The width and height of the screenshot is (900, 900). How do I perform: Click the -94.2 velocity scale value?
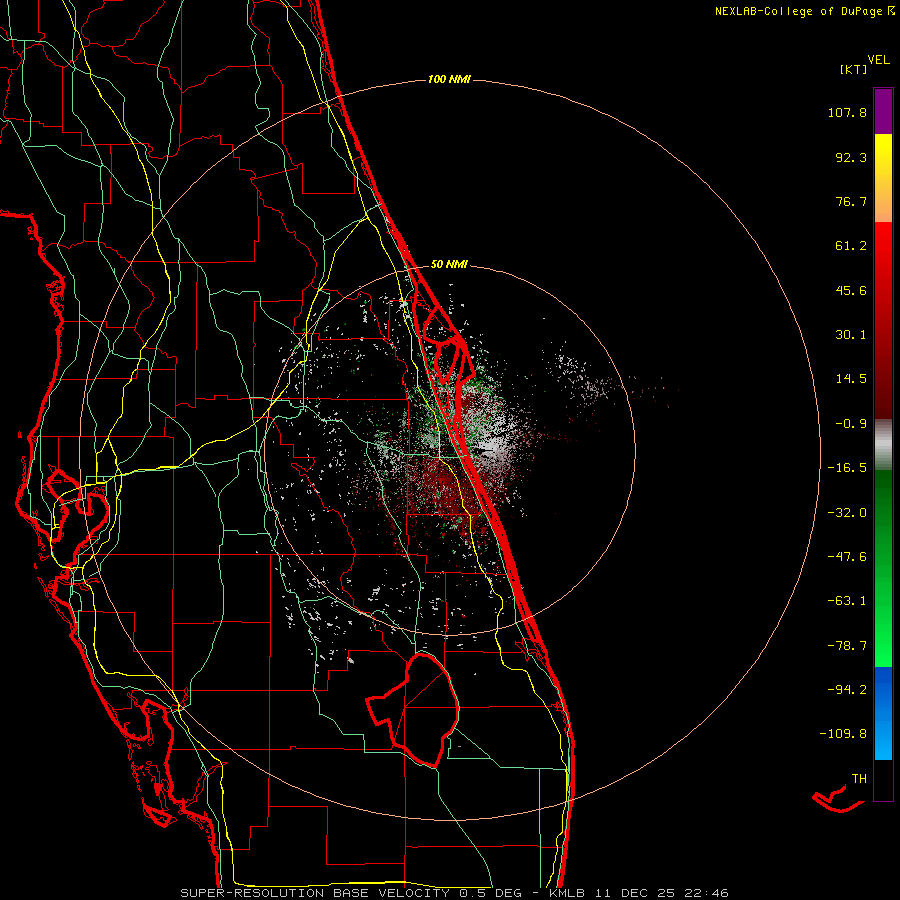[x=847, y=690]
